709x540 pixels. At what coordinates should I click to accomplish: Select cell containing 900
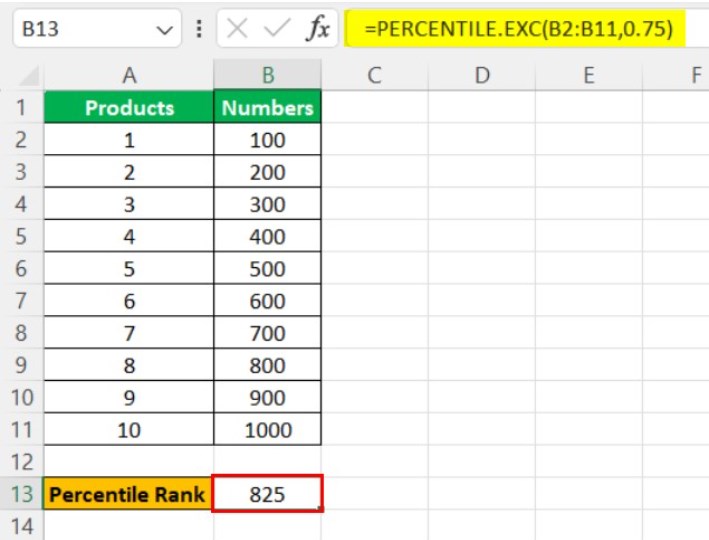coord(267,397)
